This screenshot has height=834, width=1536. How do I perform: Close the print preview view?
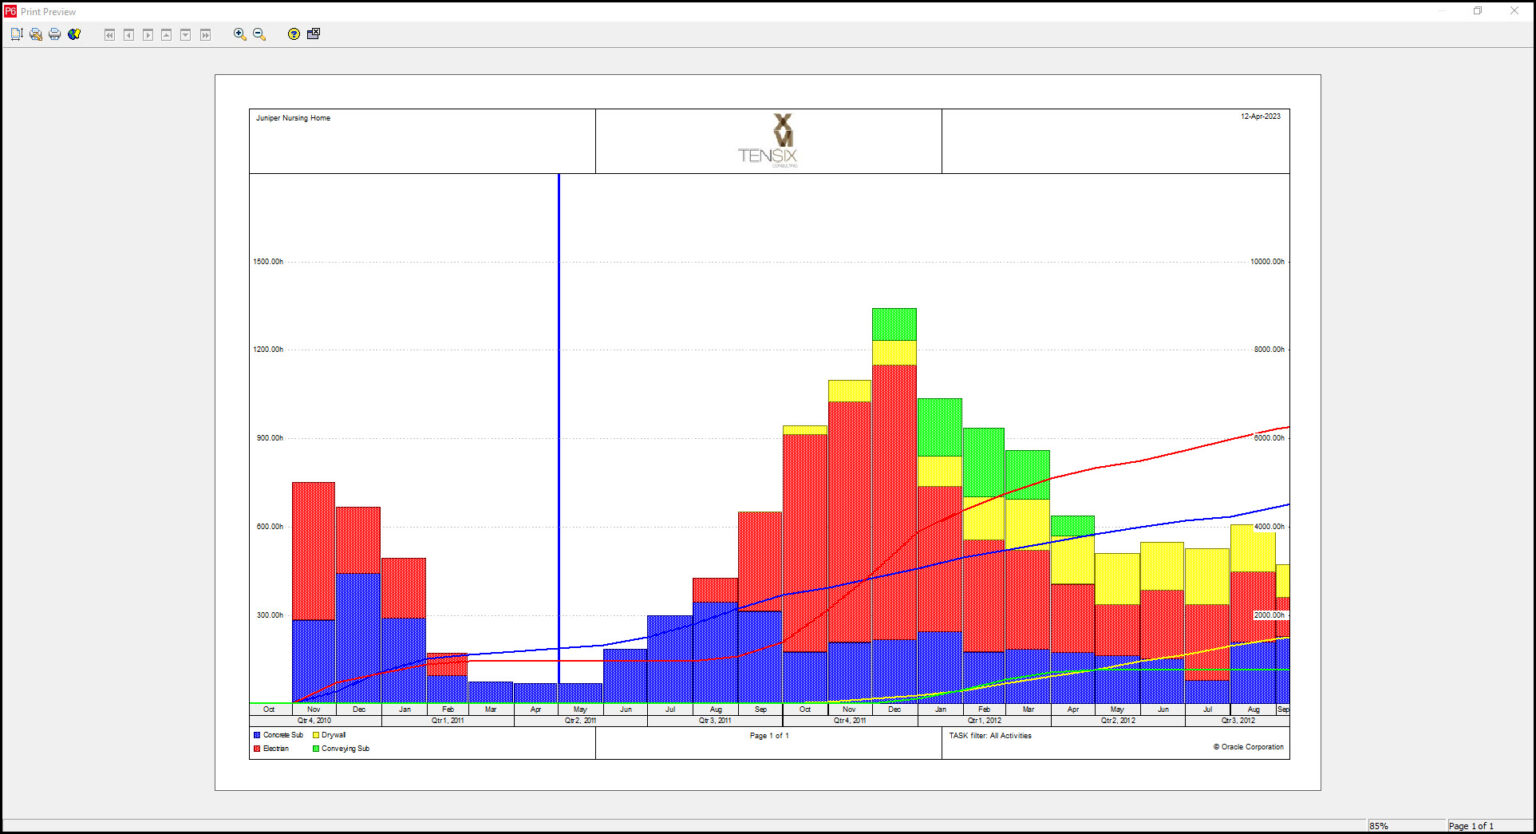pyautogui.click(x=311, y=33)
